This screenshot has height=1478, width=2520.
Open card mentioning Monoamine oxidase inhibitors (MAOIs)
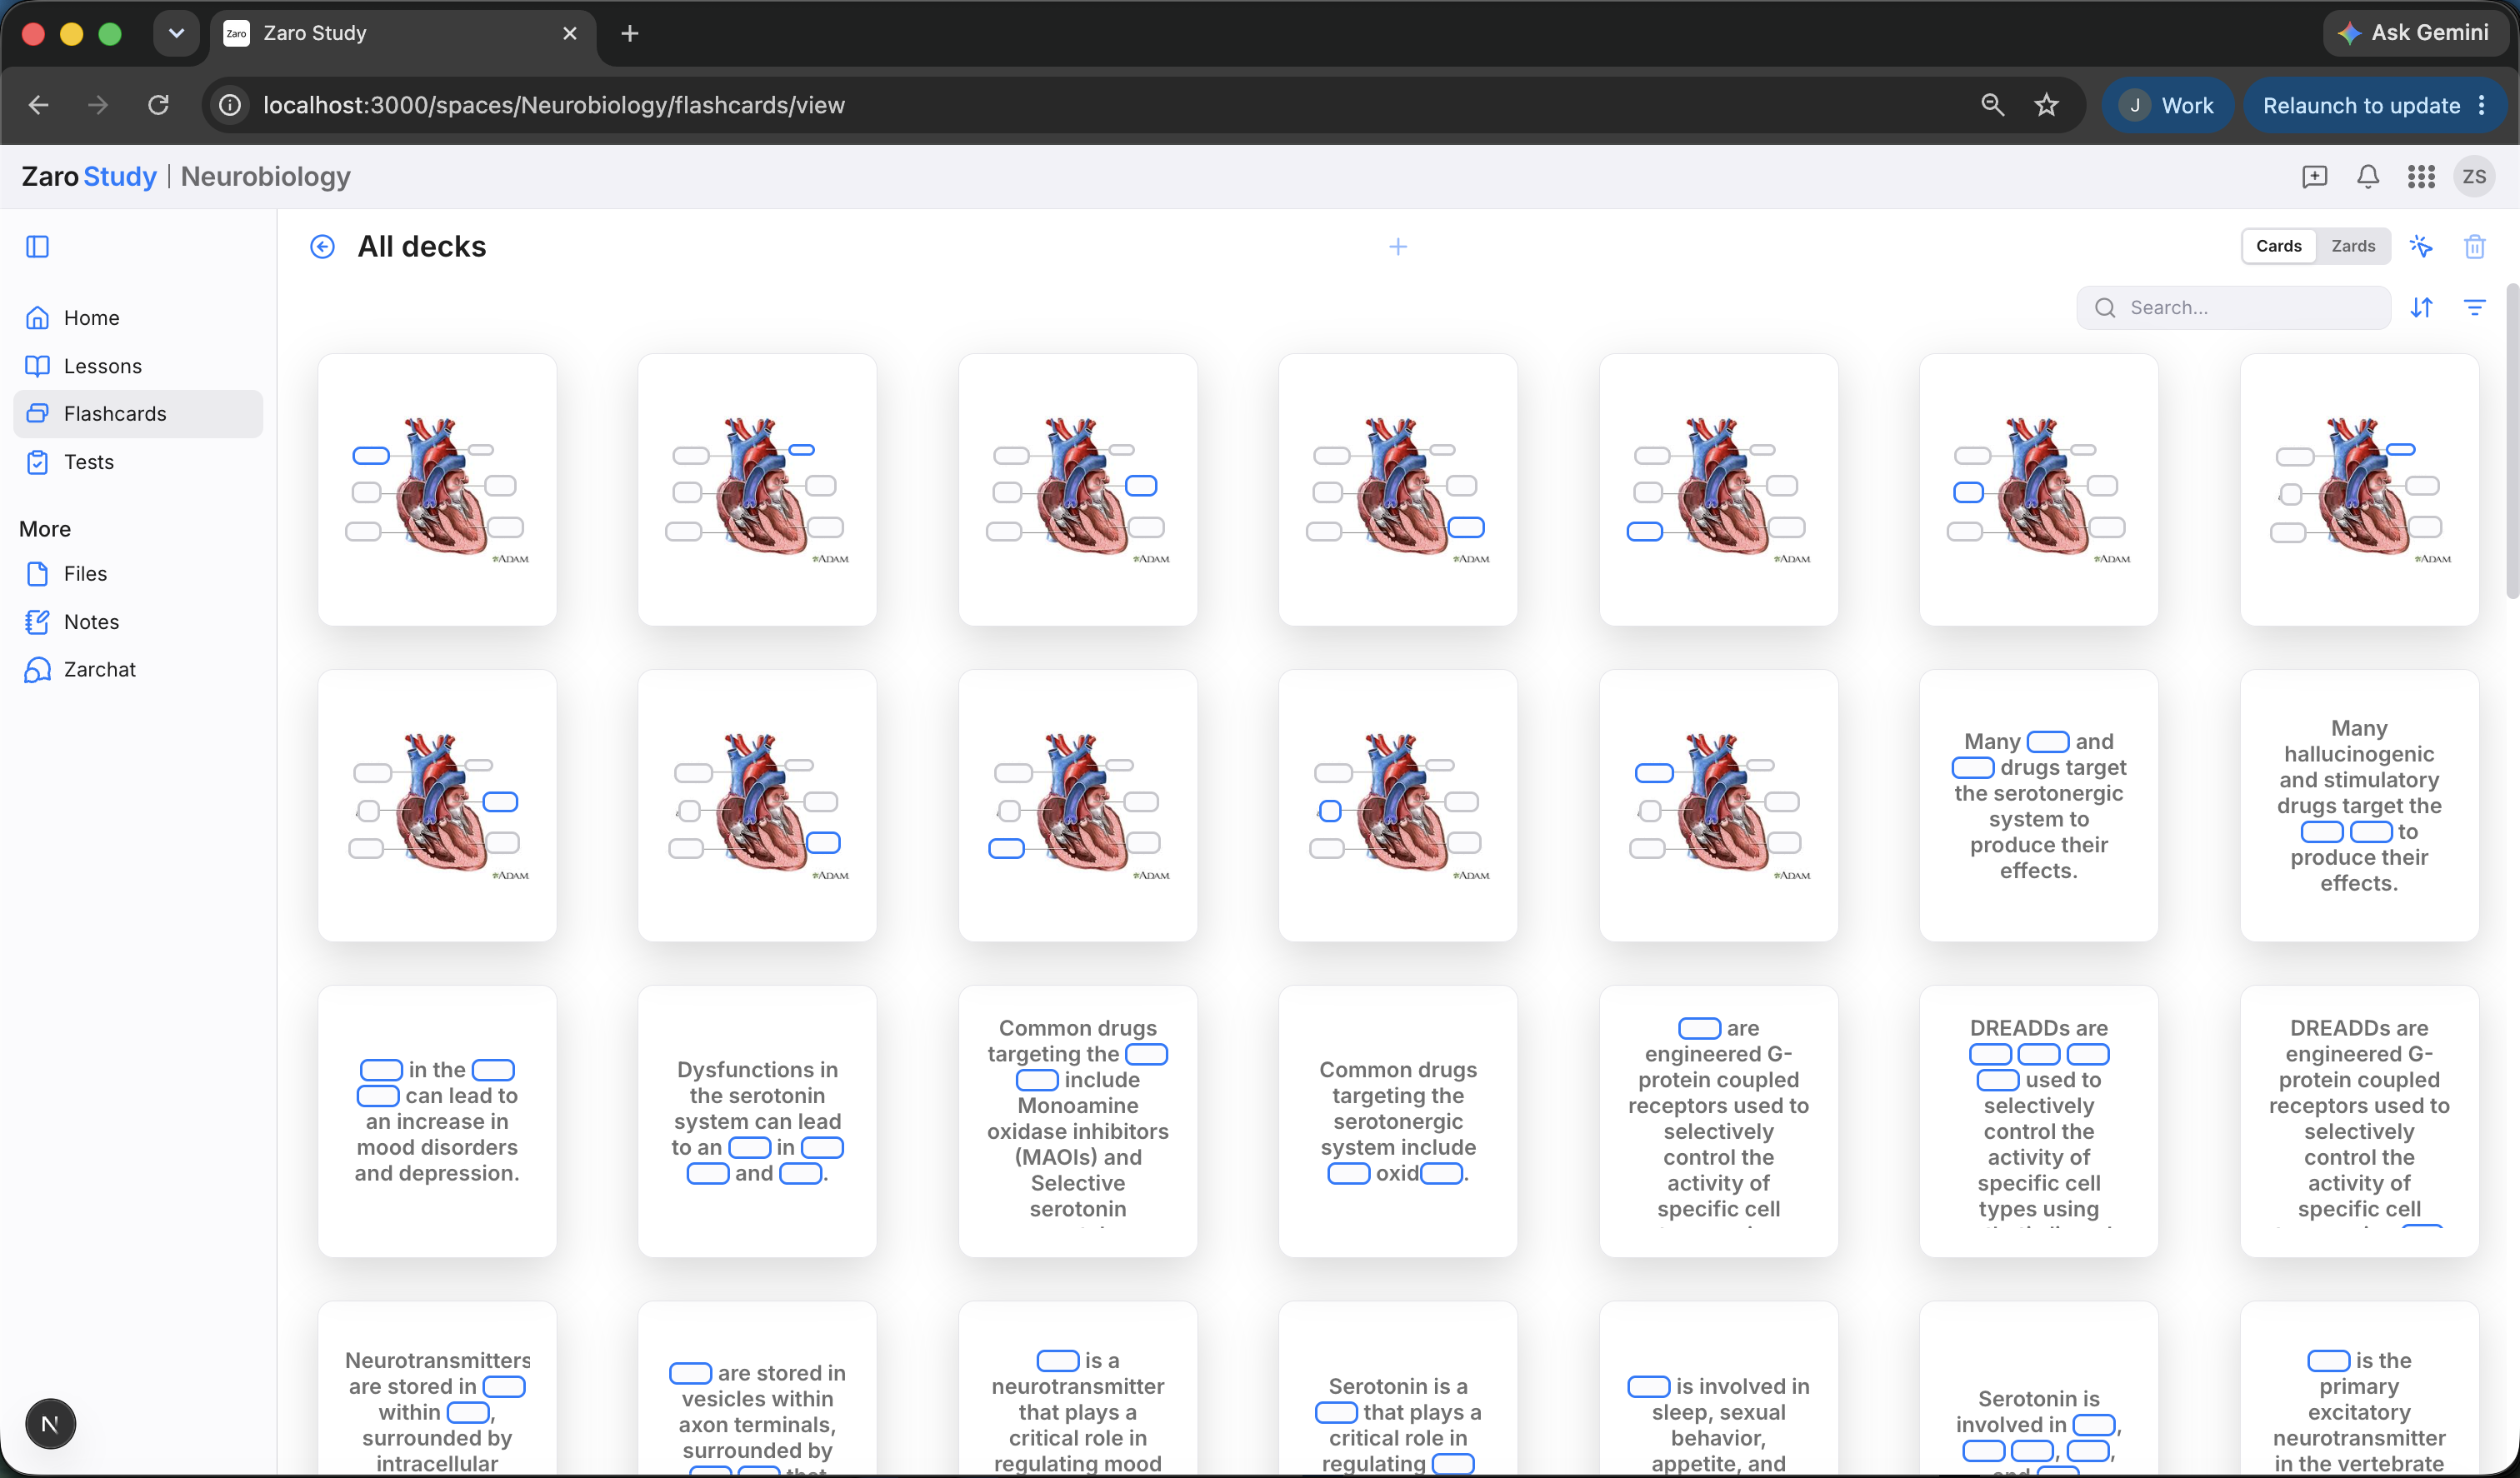click(x=1078, y=1121)
